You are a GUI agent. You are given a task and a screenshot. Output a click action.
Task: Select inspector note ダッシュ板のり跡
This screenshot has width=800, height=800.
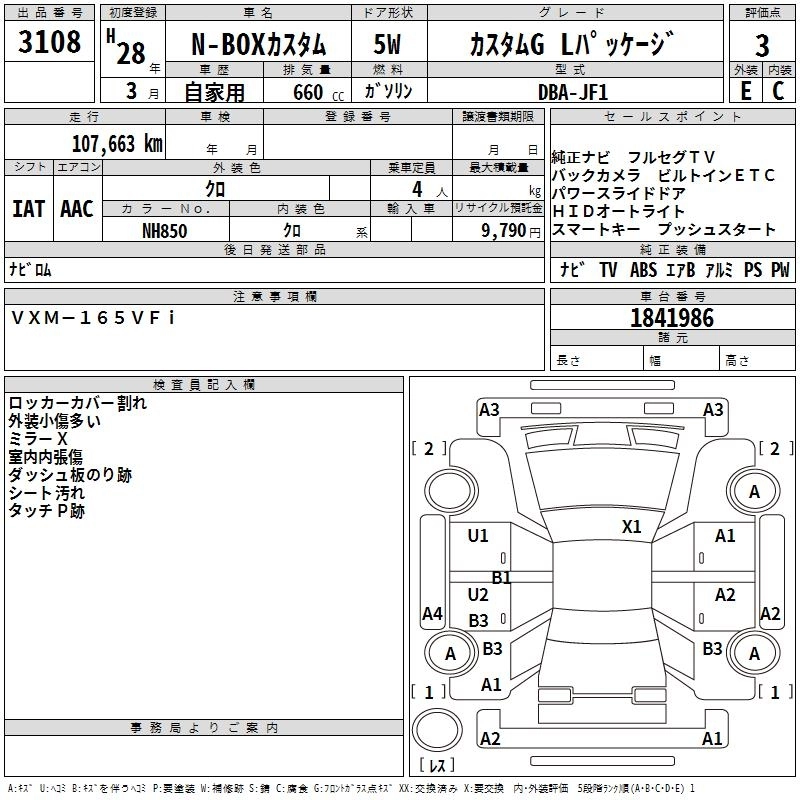[x=70, y=475]
